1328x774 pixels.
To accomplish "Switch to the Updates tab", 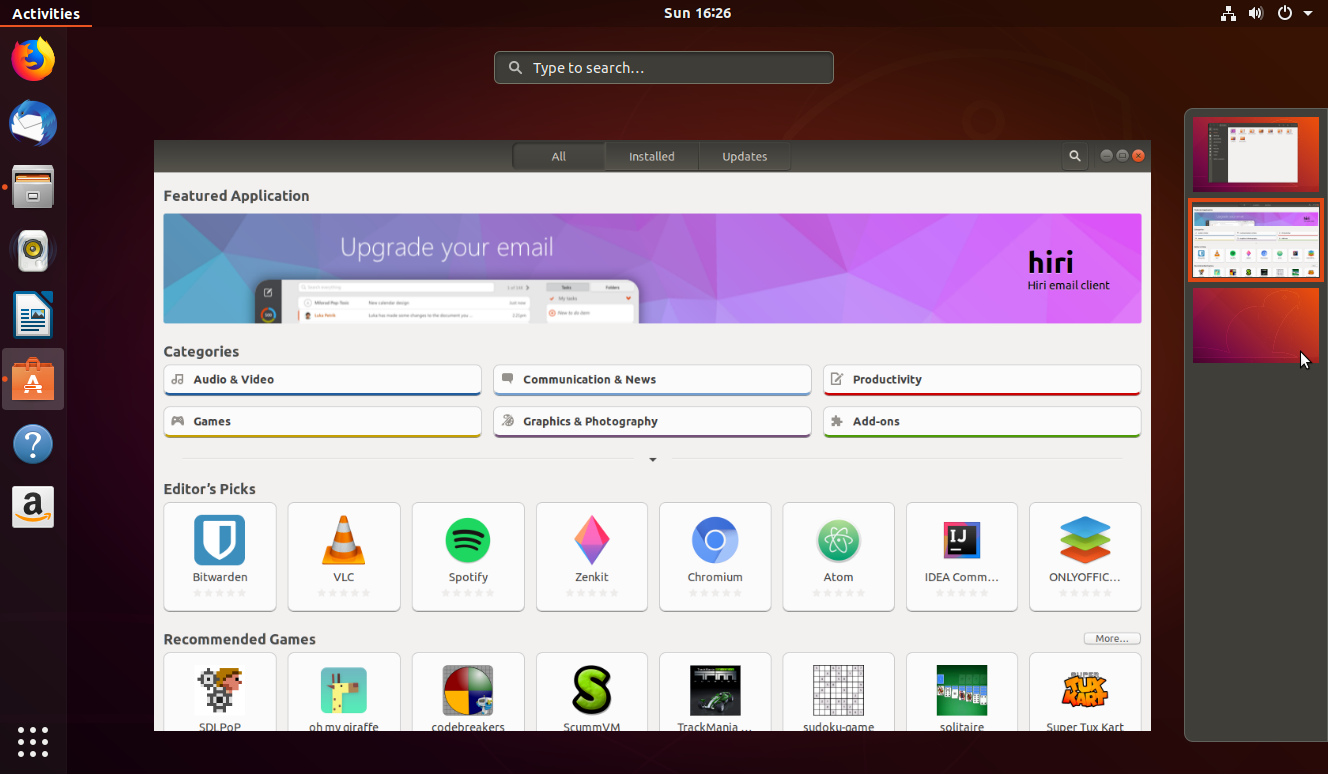I will (x=744, y=156).
